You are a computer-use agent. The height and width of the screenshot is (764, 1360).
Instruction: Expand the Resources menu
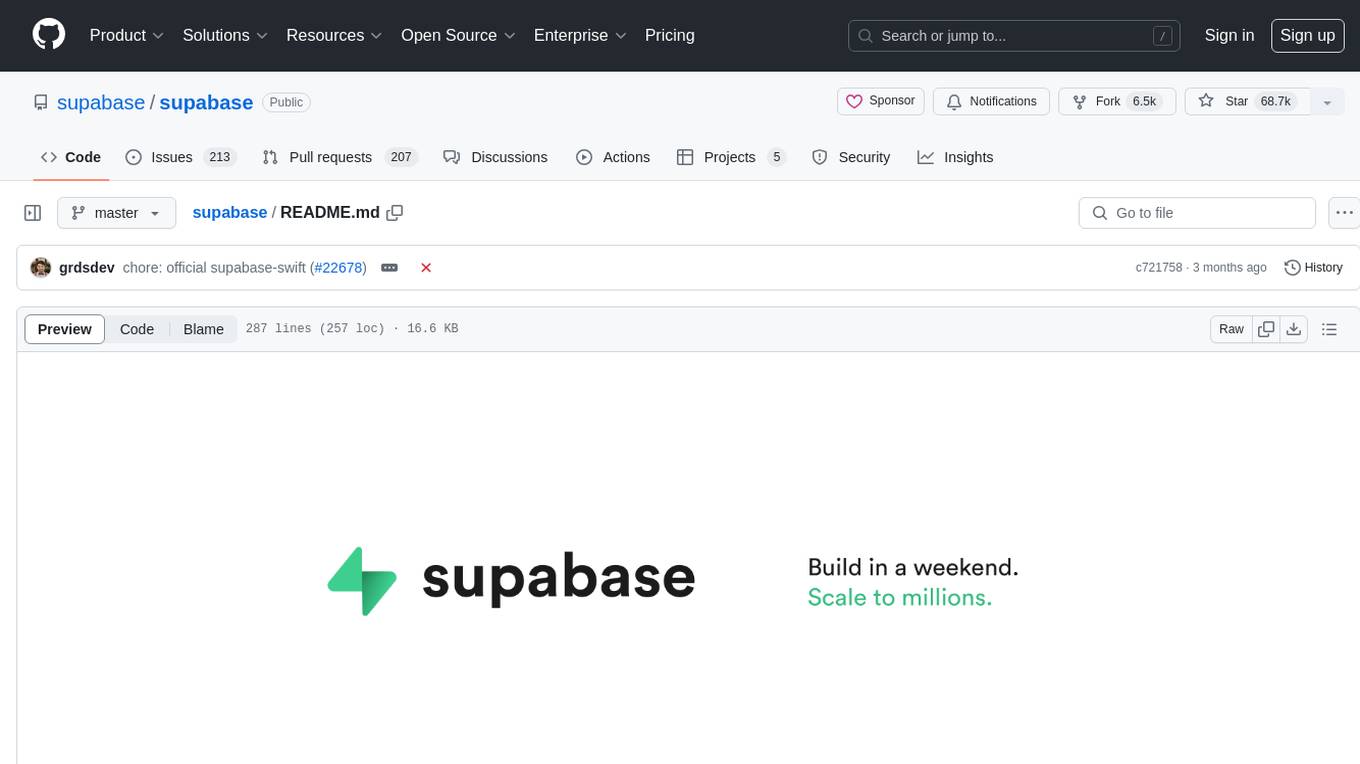[334, 35]
